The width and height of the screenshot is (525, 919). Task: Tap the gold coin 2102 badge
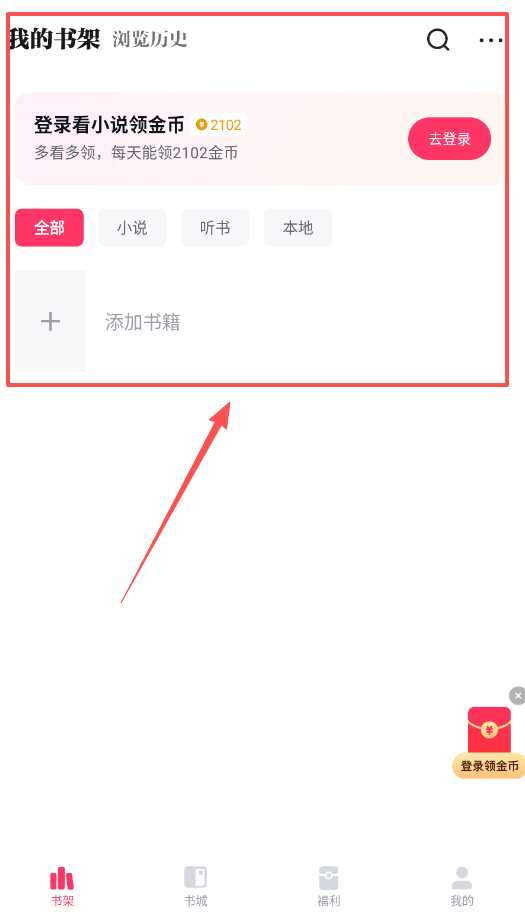click(x=218, y=125)
